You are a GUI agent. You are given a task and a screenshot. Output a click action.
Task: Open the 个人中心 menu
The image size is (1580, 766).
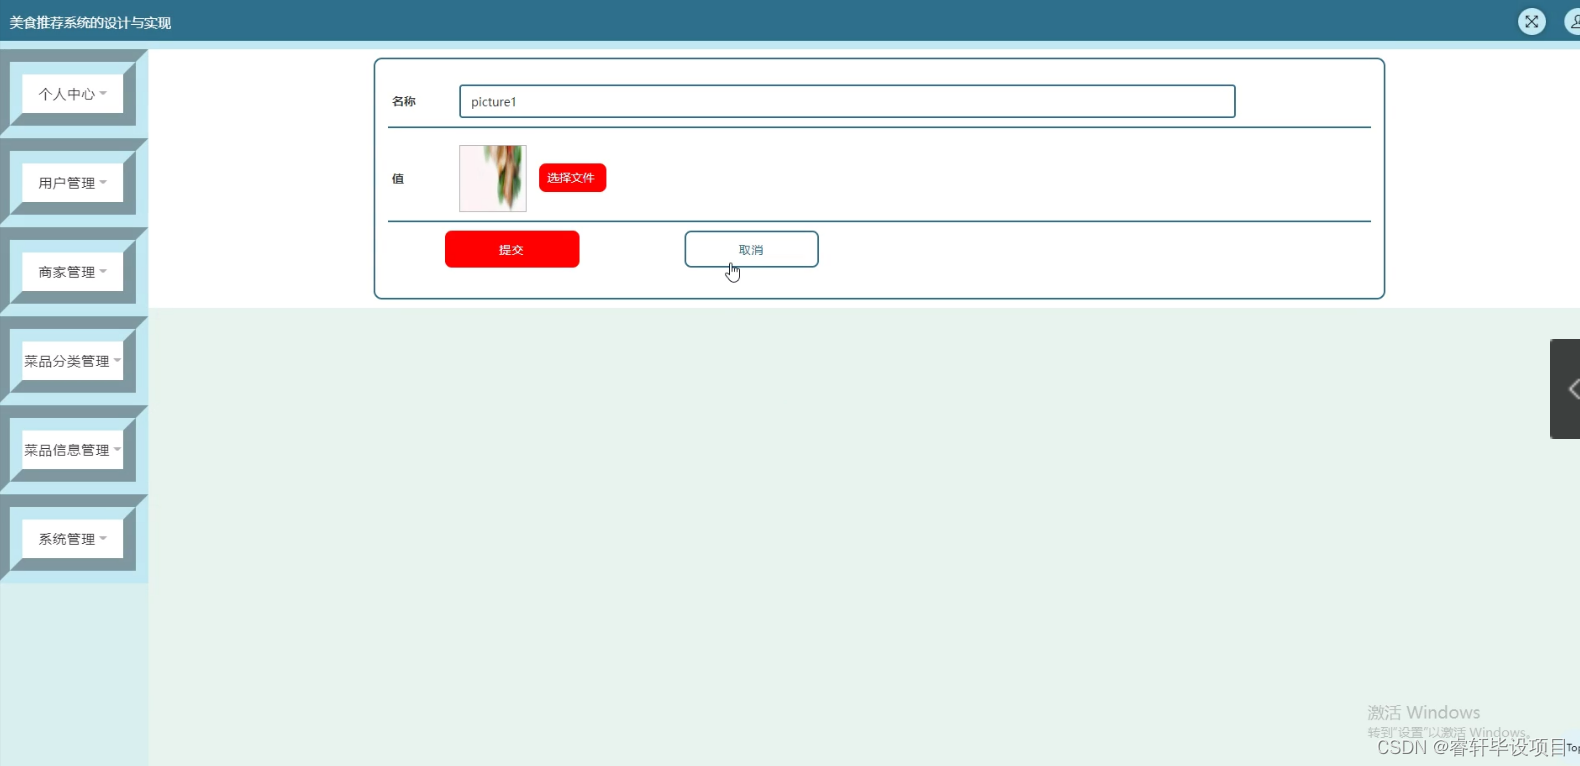click(72, 94)
